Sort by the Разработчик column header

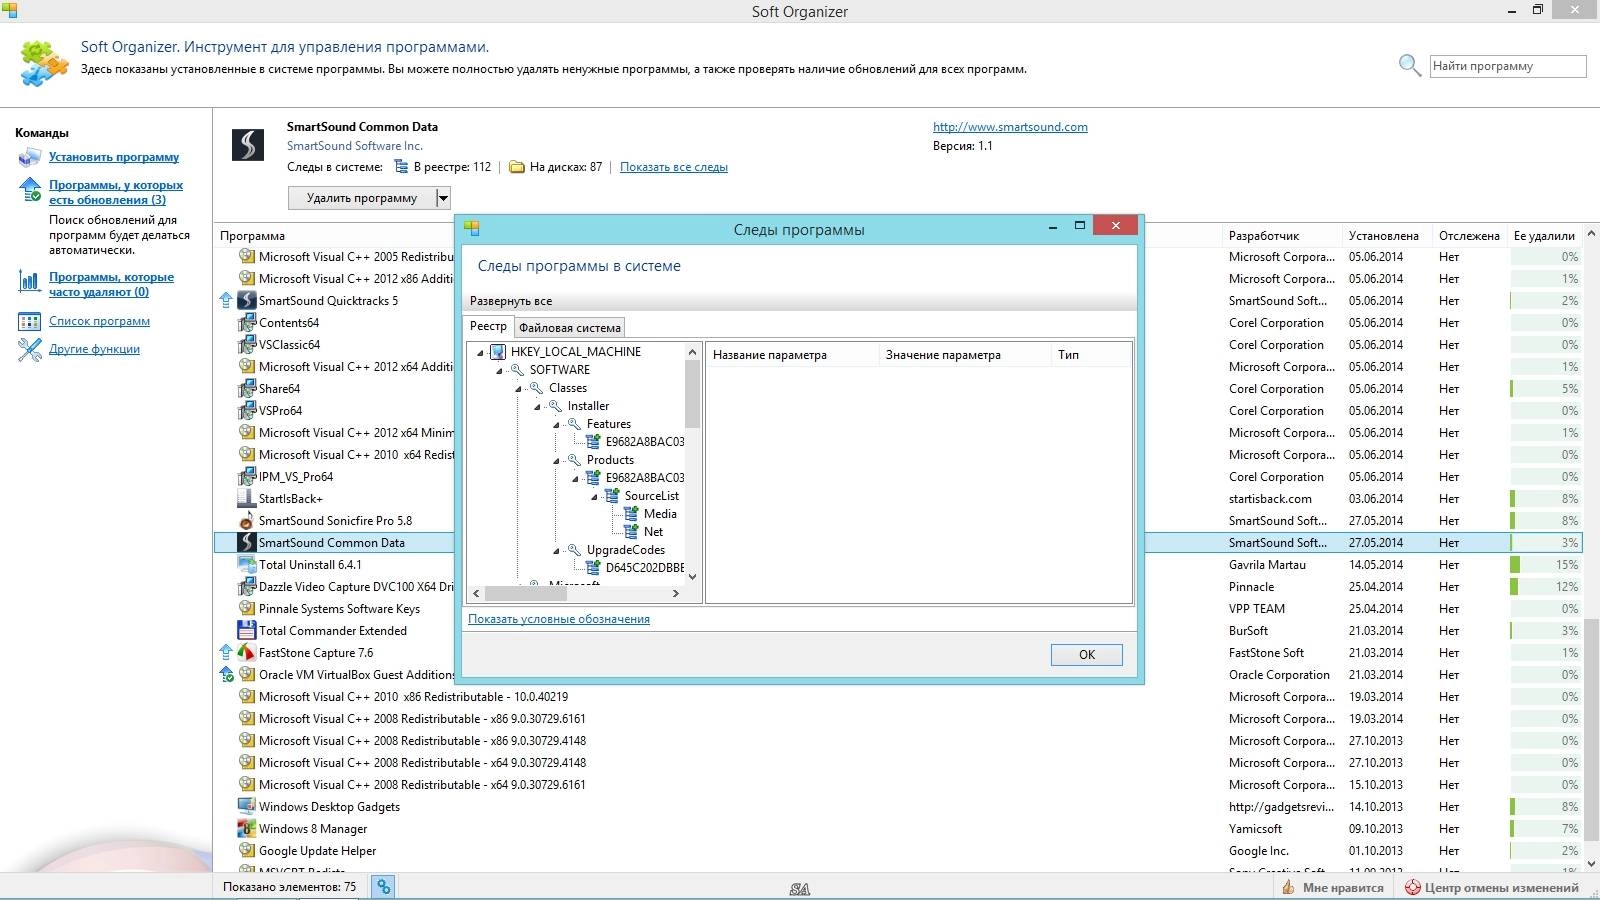[x=1282, y=236]
